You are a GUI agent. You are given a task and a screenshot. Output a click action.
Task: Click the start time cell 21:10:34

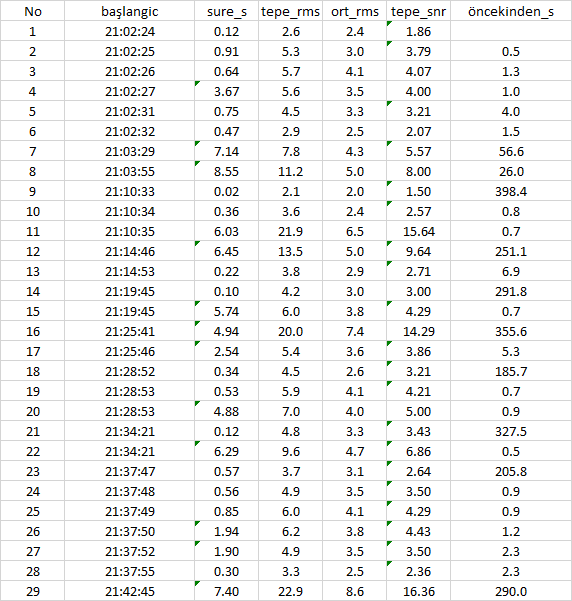coord(130,211)
